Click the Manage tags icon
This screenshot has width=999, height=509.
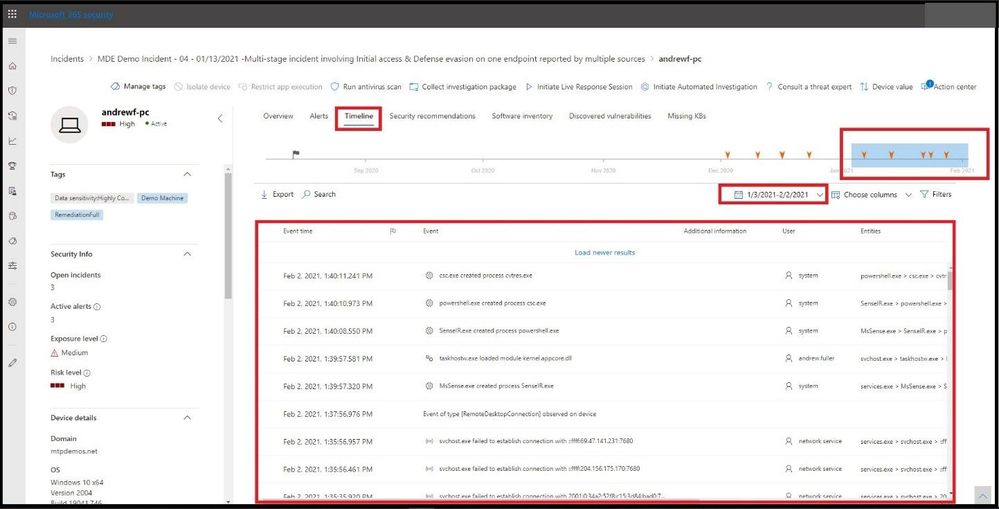coord(115,87)
